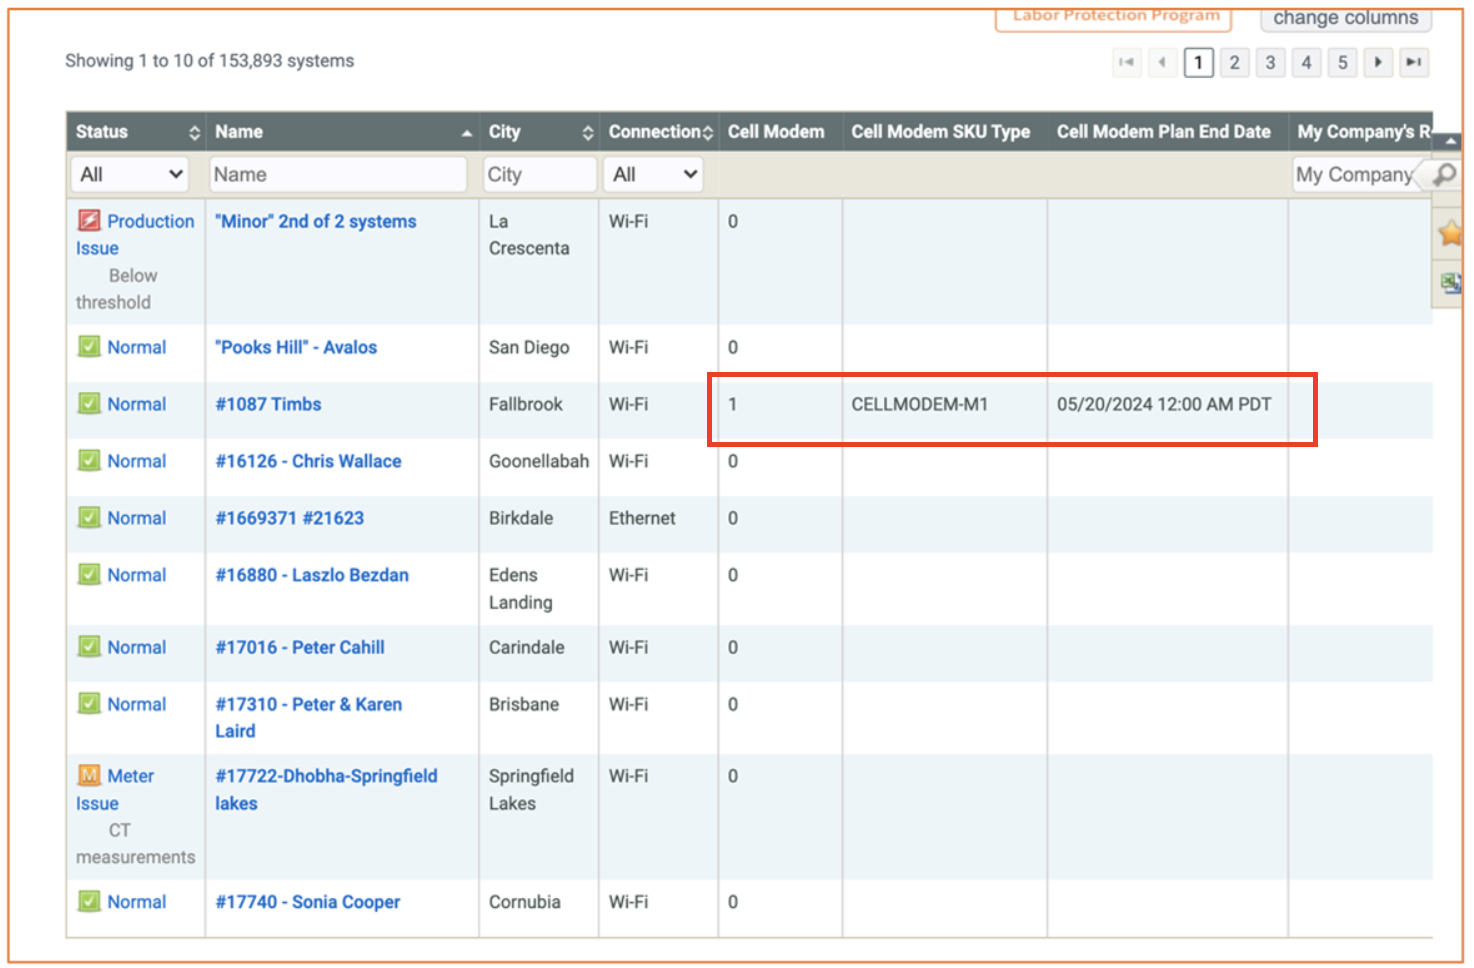Click green check icon for #1087 Timbs

[89, 404]
